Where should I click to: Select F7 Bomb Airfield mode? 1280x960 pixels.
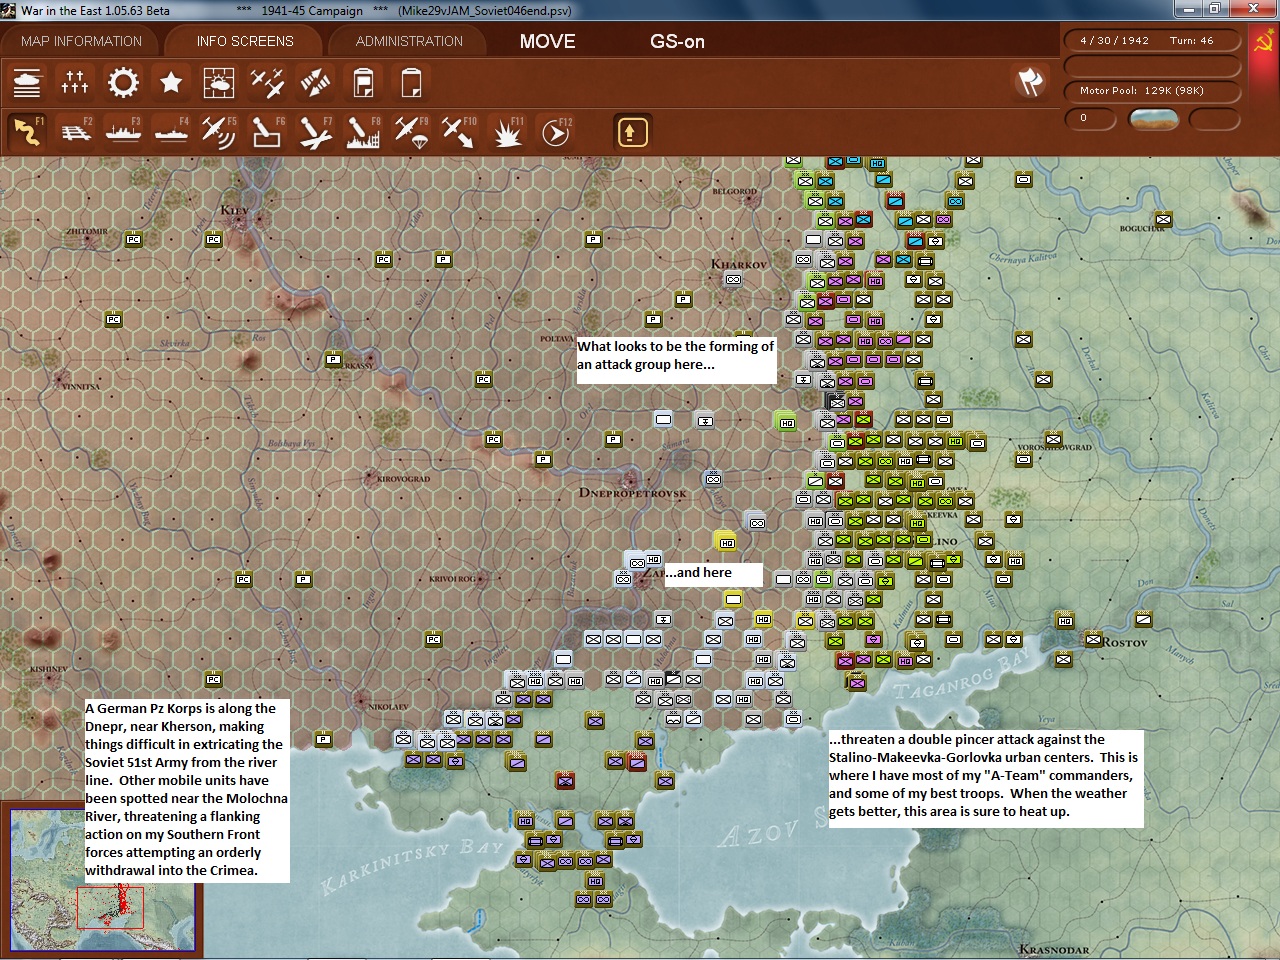point(315,132)
